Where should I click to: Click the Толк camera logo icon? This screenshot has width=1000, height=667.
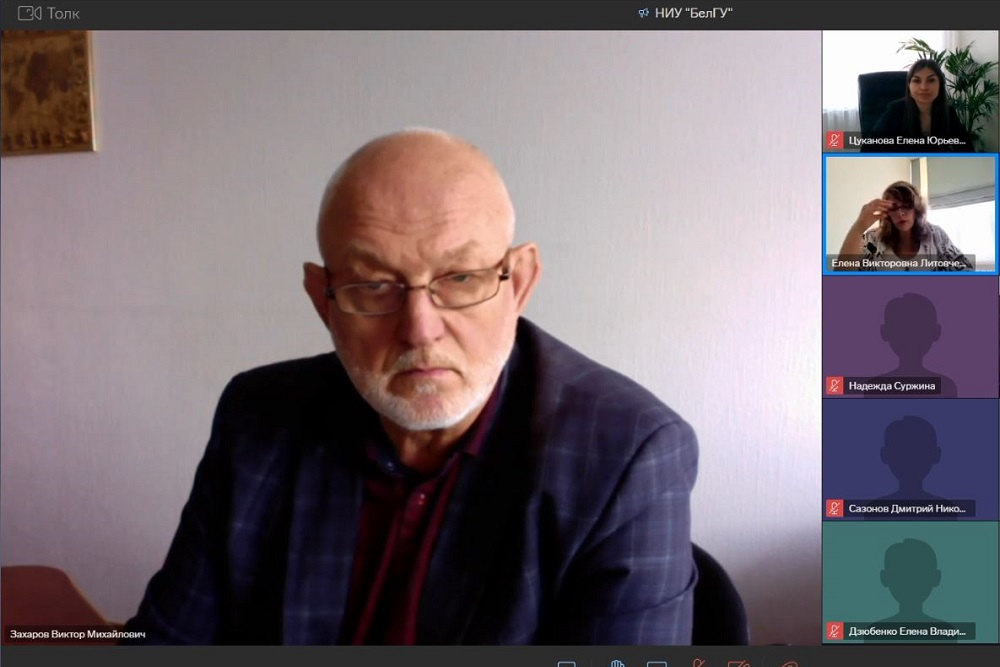pyautogui.click(x=29, y=13)
